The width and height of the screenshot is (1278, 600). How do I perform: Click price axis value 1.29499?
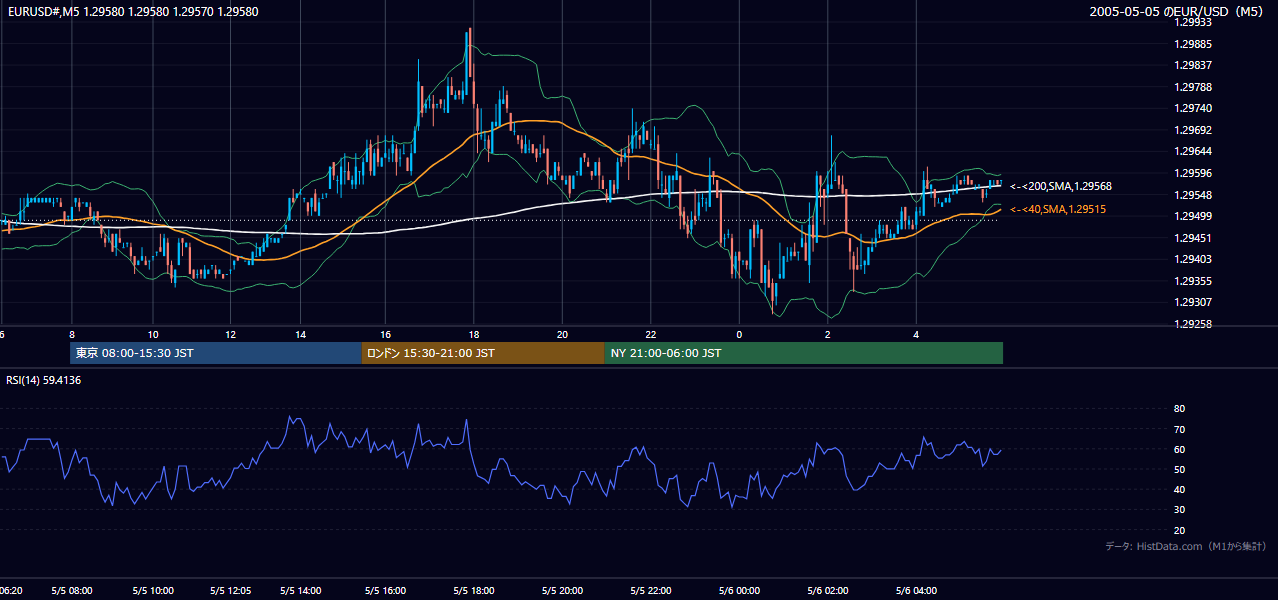tap(1194, 216)
